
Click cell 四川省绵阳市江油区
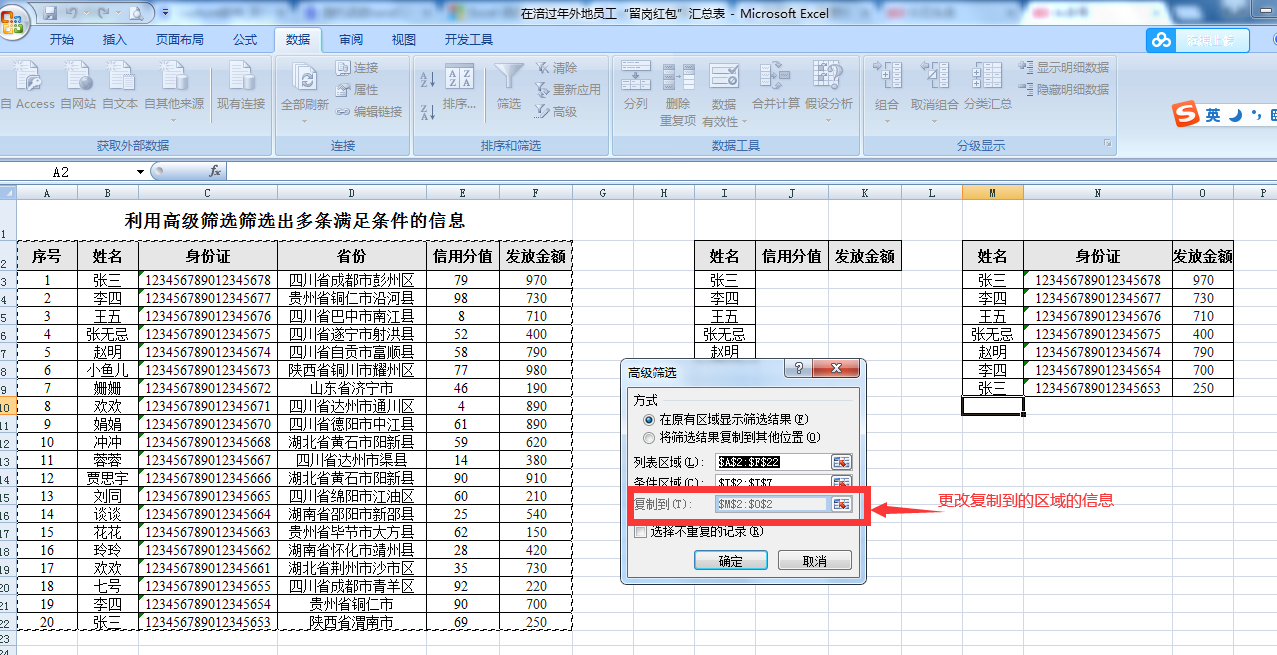352,496
